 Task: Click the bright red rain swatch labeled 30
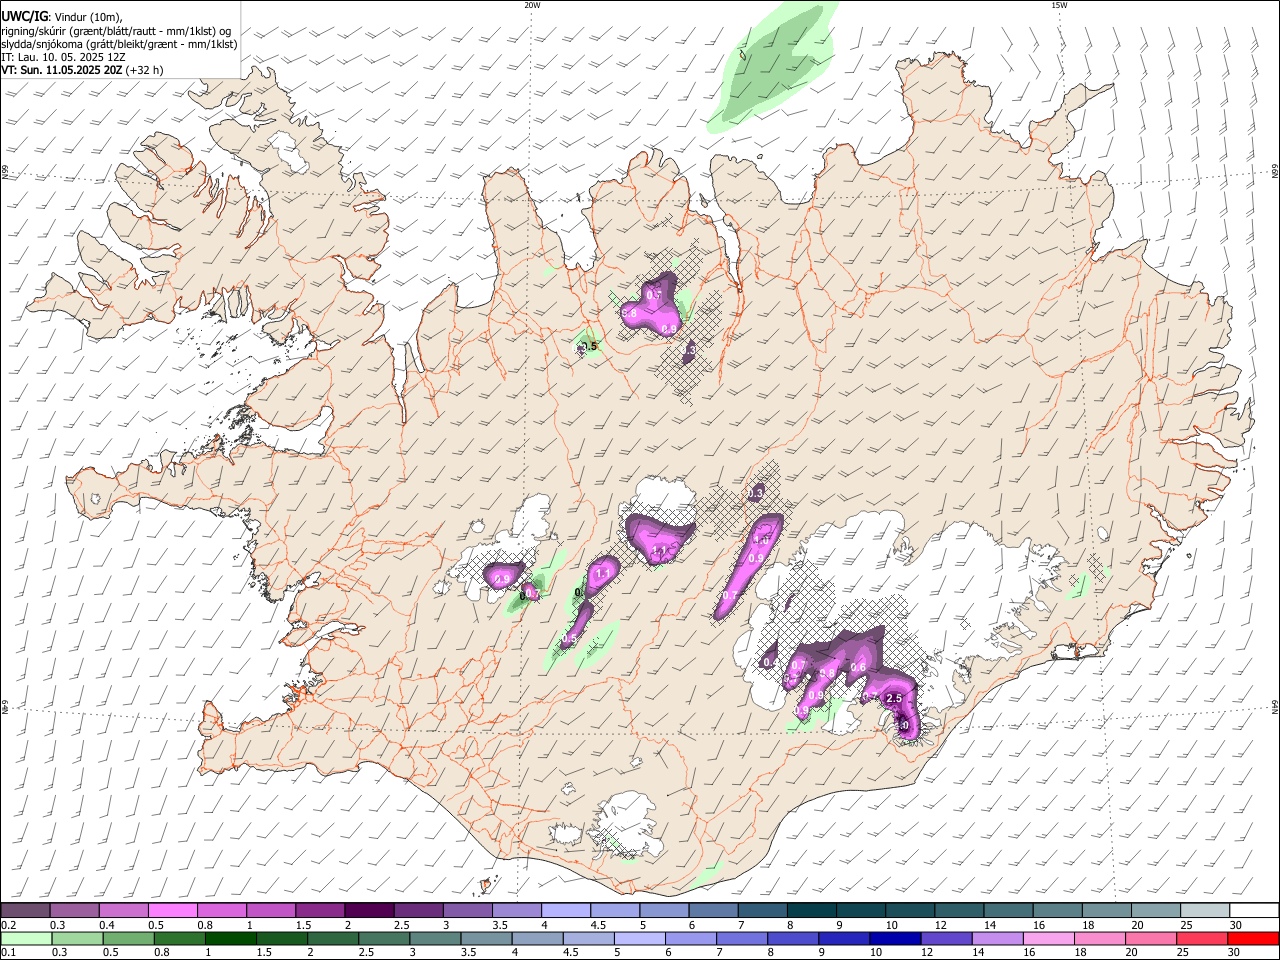1253,939
